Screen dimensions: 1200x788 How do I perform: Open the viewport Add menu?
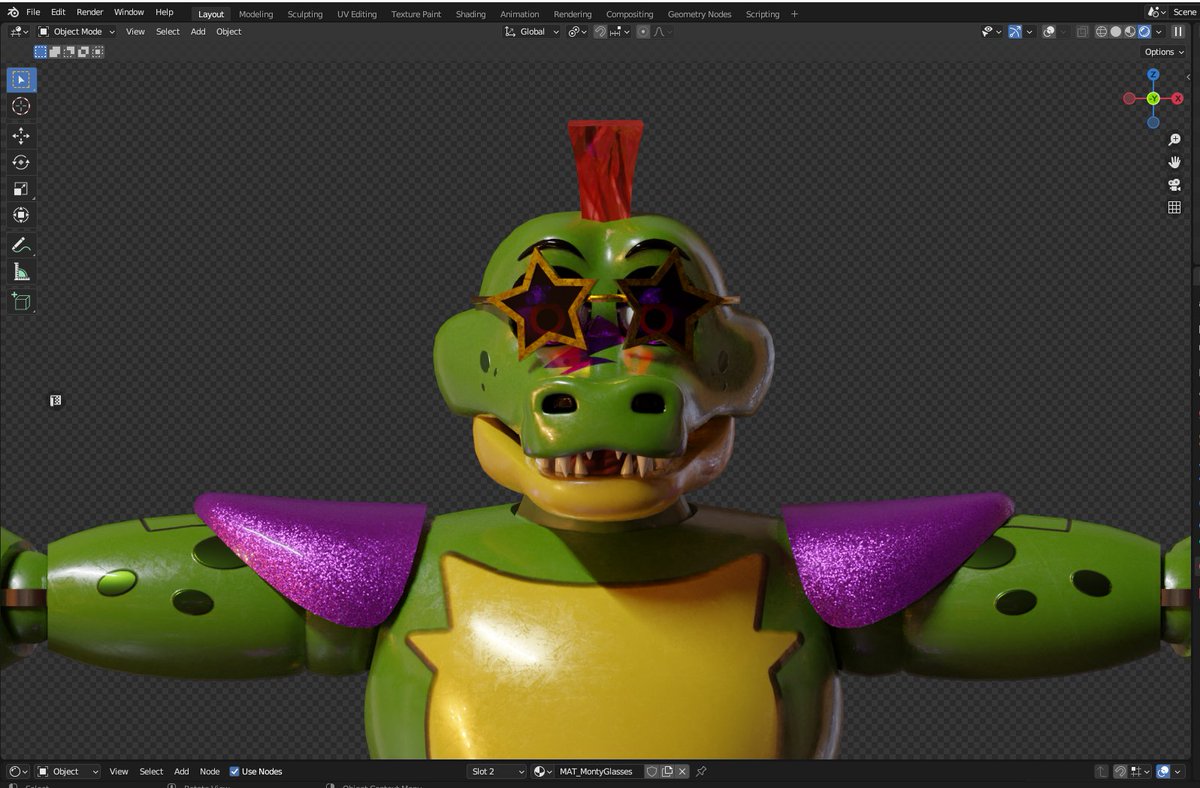(x=198, y=31)
